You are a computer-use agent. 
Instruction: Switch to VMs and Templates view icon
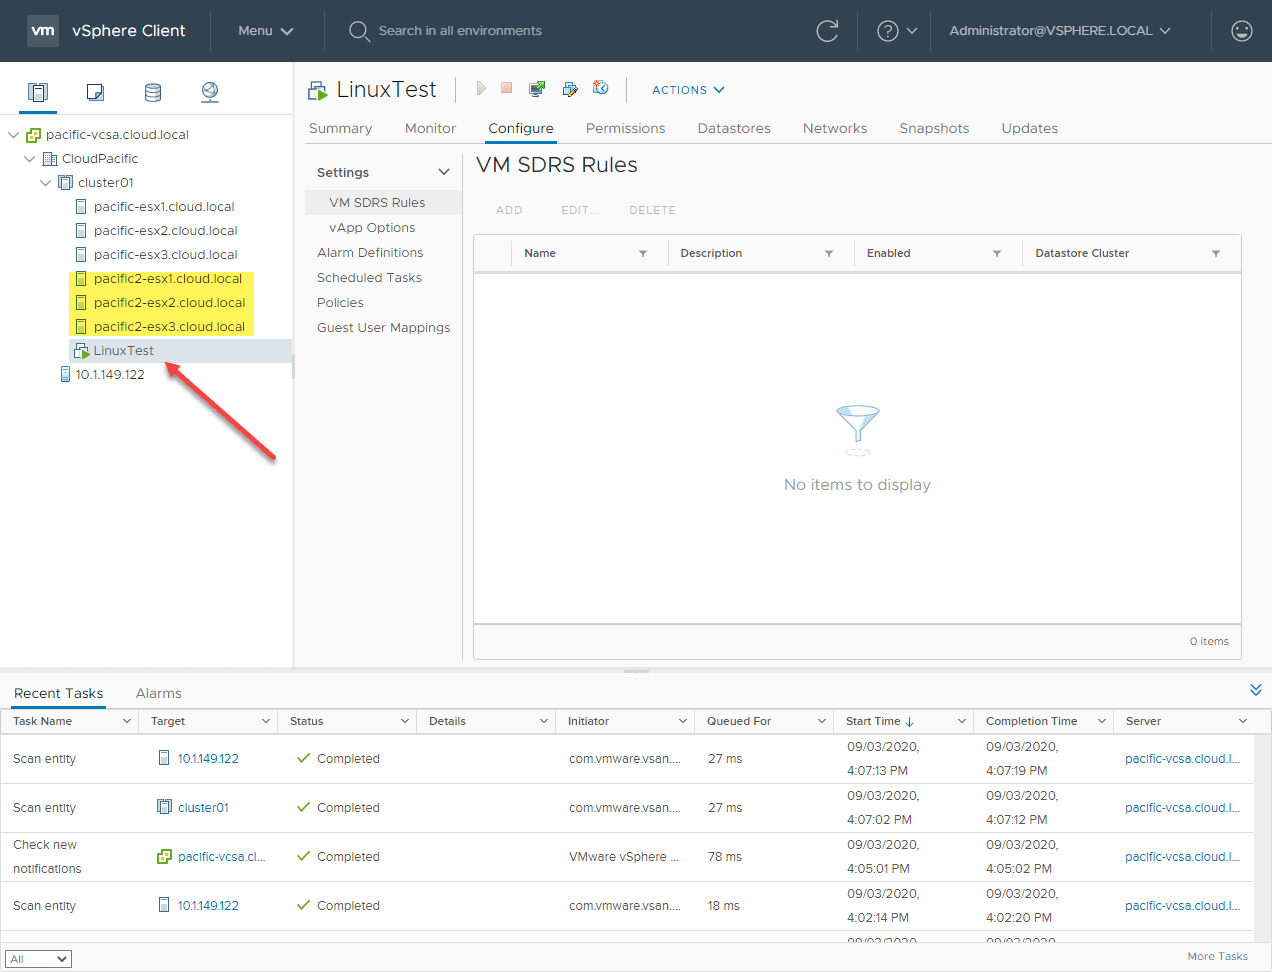(95, 92)
